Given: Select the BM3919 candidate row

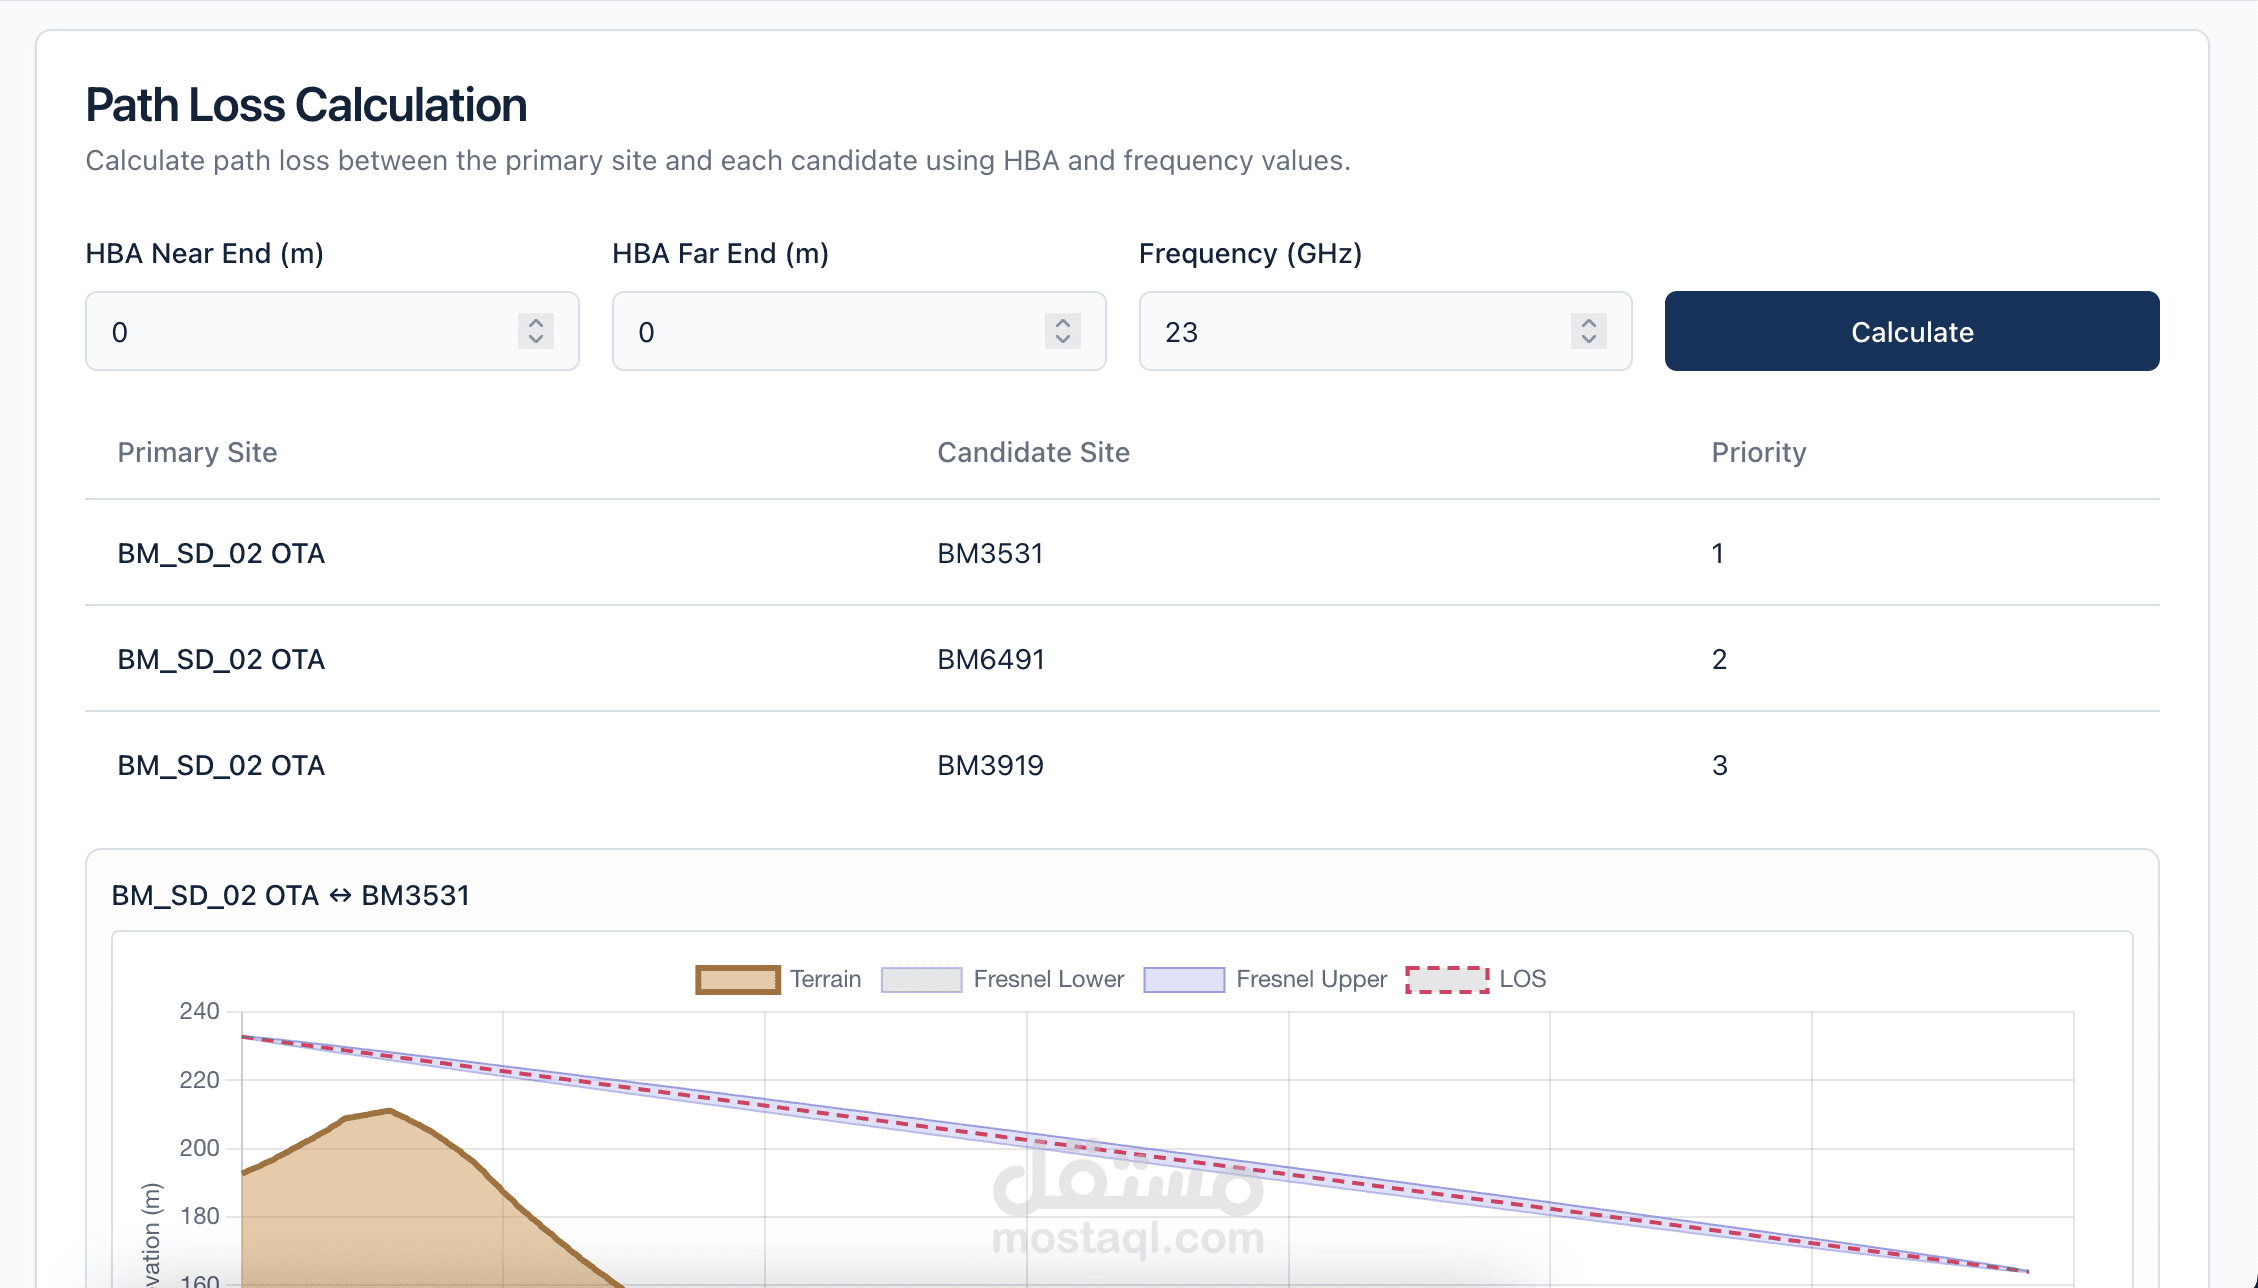Looking at the screenshot, I should point(990,765).
